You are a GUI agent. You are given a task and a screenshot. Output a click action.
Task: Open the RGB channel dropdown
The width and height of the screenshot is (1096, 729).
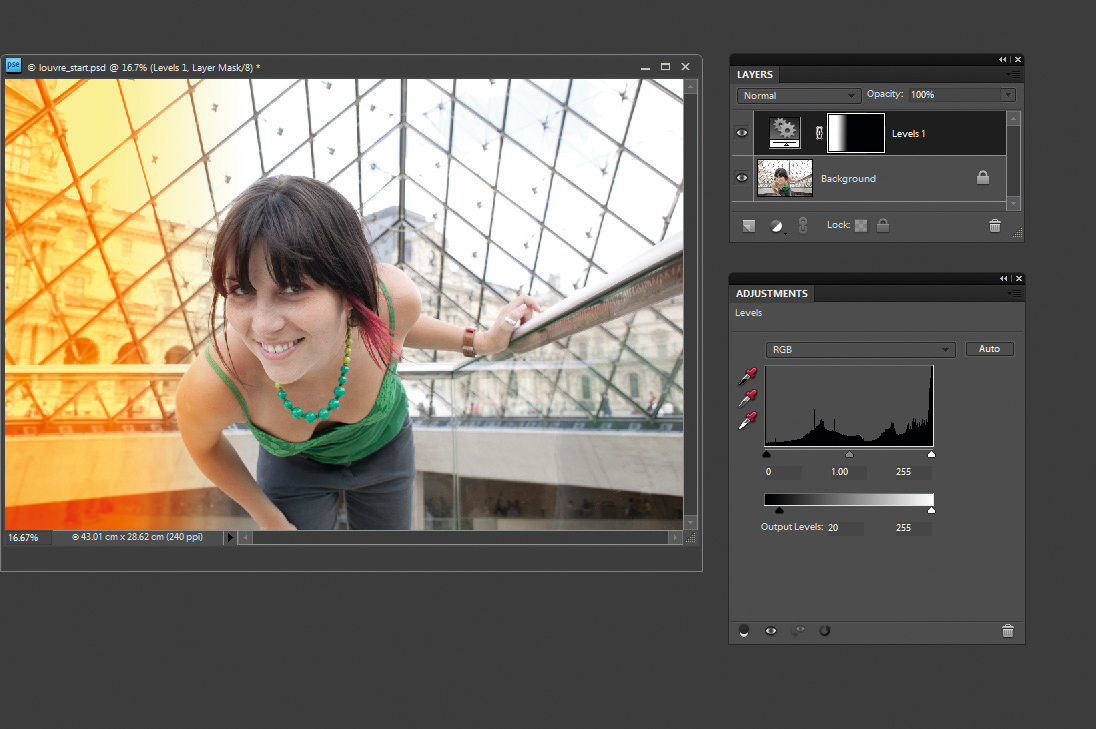pos(860,349)
